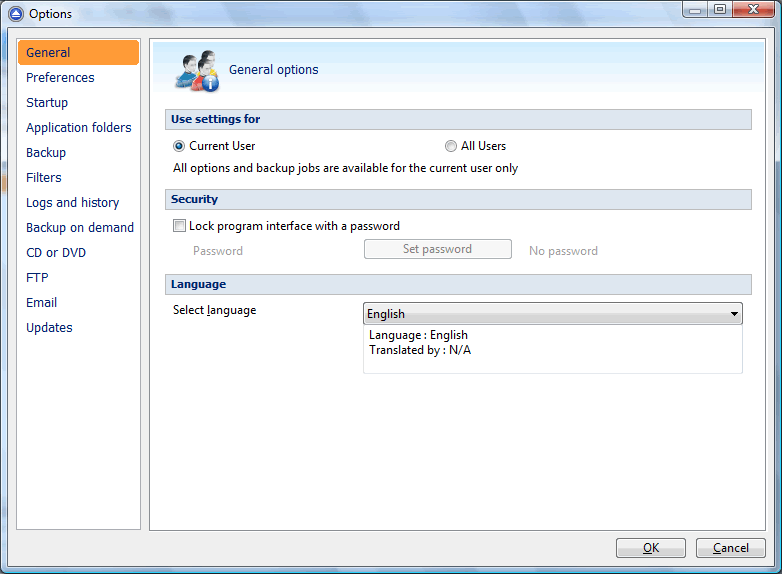Click the 'Language : English' info line

[418, 335]
